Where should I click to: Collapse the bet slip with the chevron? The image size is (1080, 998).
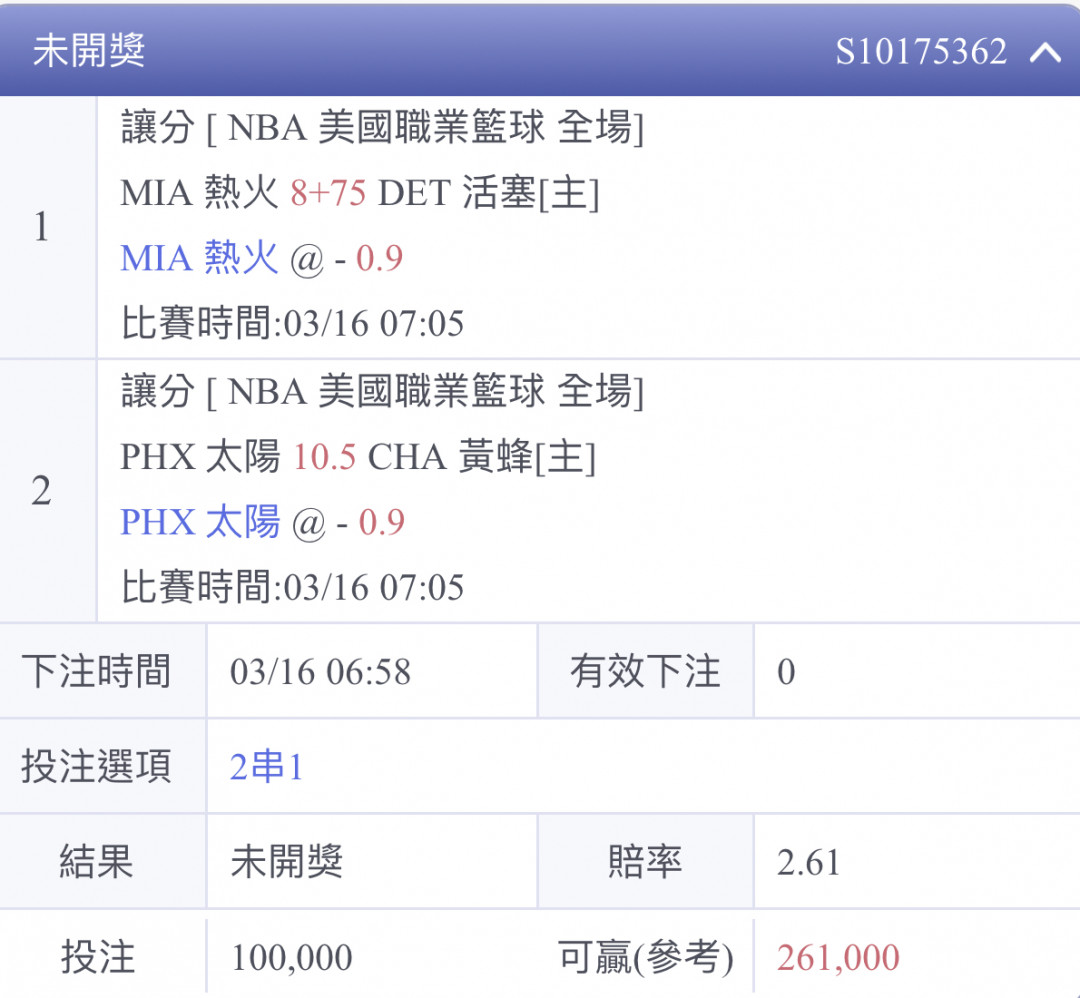click(1045, 51)
